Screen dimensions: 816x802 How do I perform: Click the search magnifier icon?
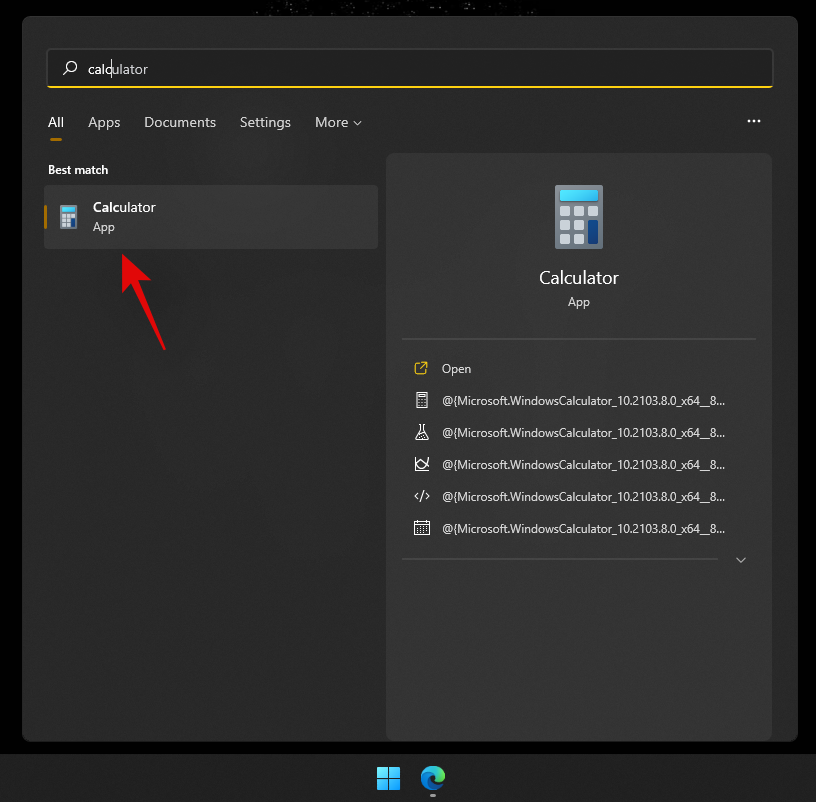click(69, 68)
